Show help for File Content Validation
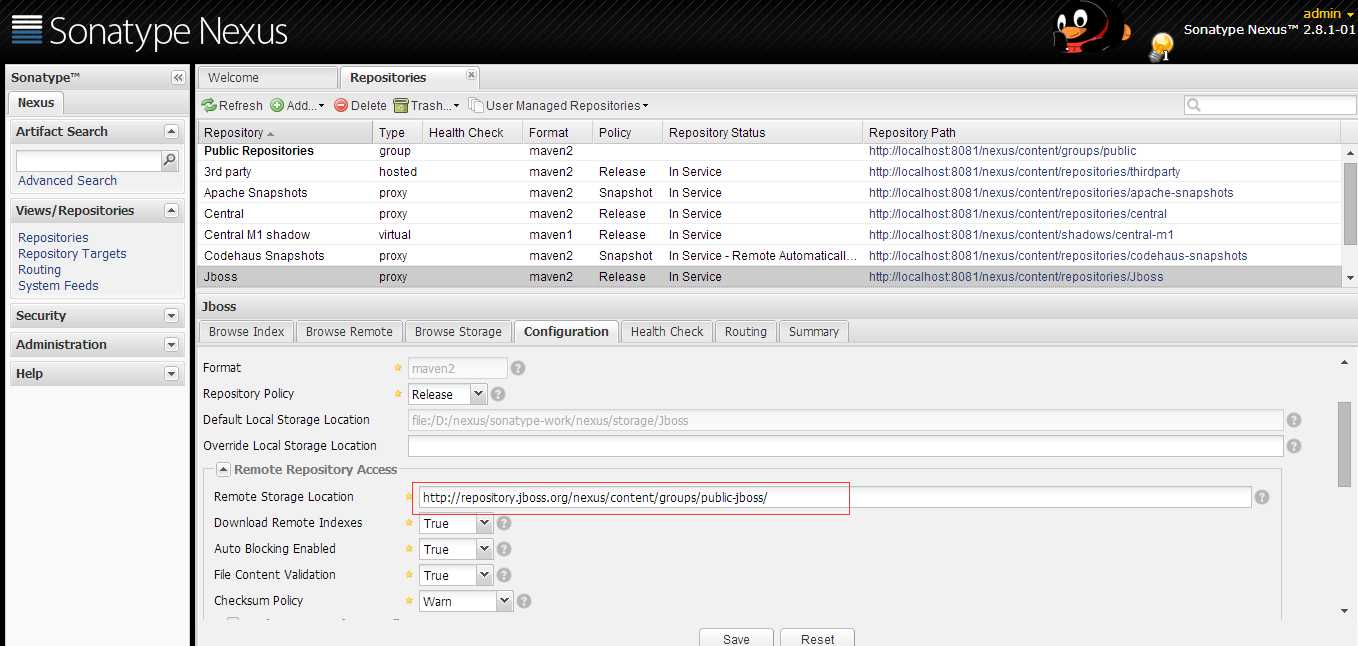Image resolution: width=1358 pixels, height=646 pixels. click(x=504, y=575)
